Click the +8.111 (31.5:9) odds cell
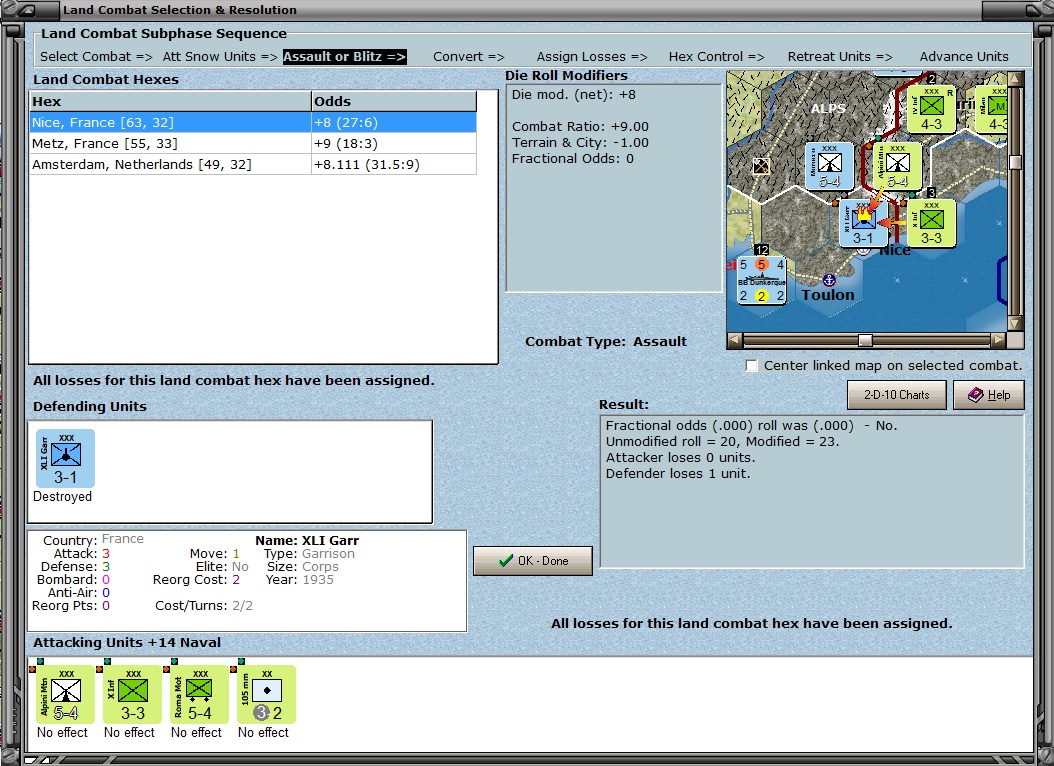The width and height of the screenshot is (1054, 766). (394, 164)
